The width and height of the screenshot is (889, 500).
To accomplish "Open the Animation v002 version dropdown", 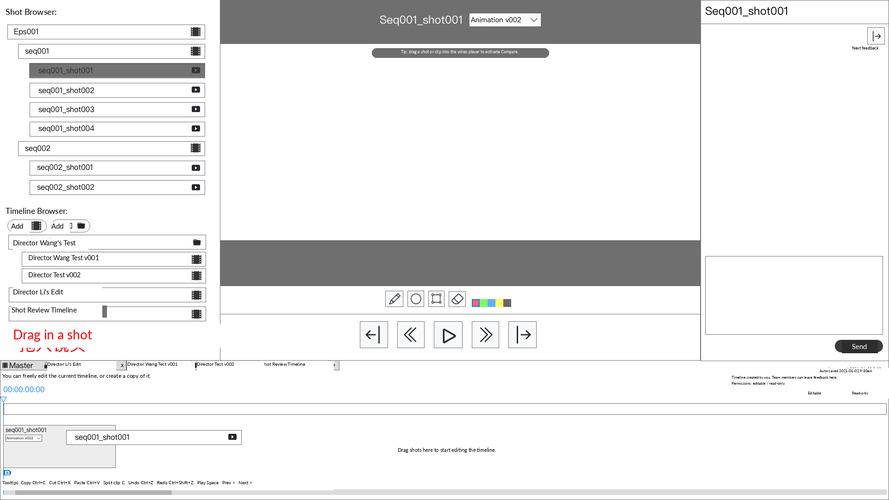I will [x=505, y=20].
